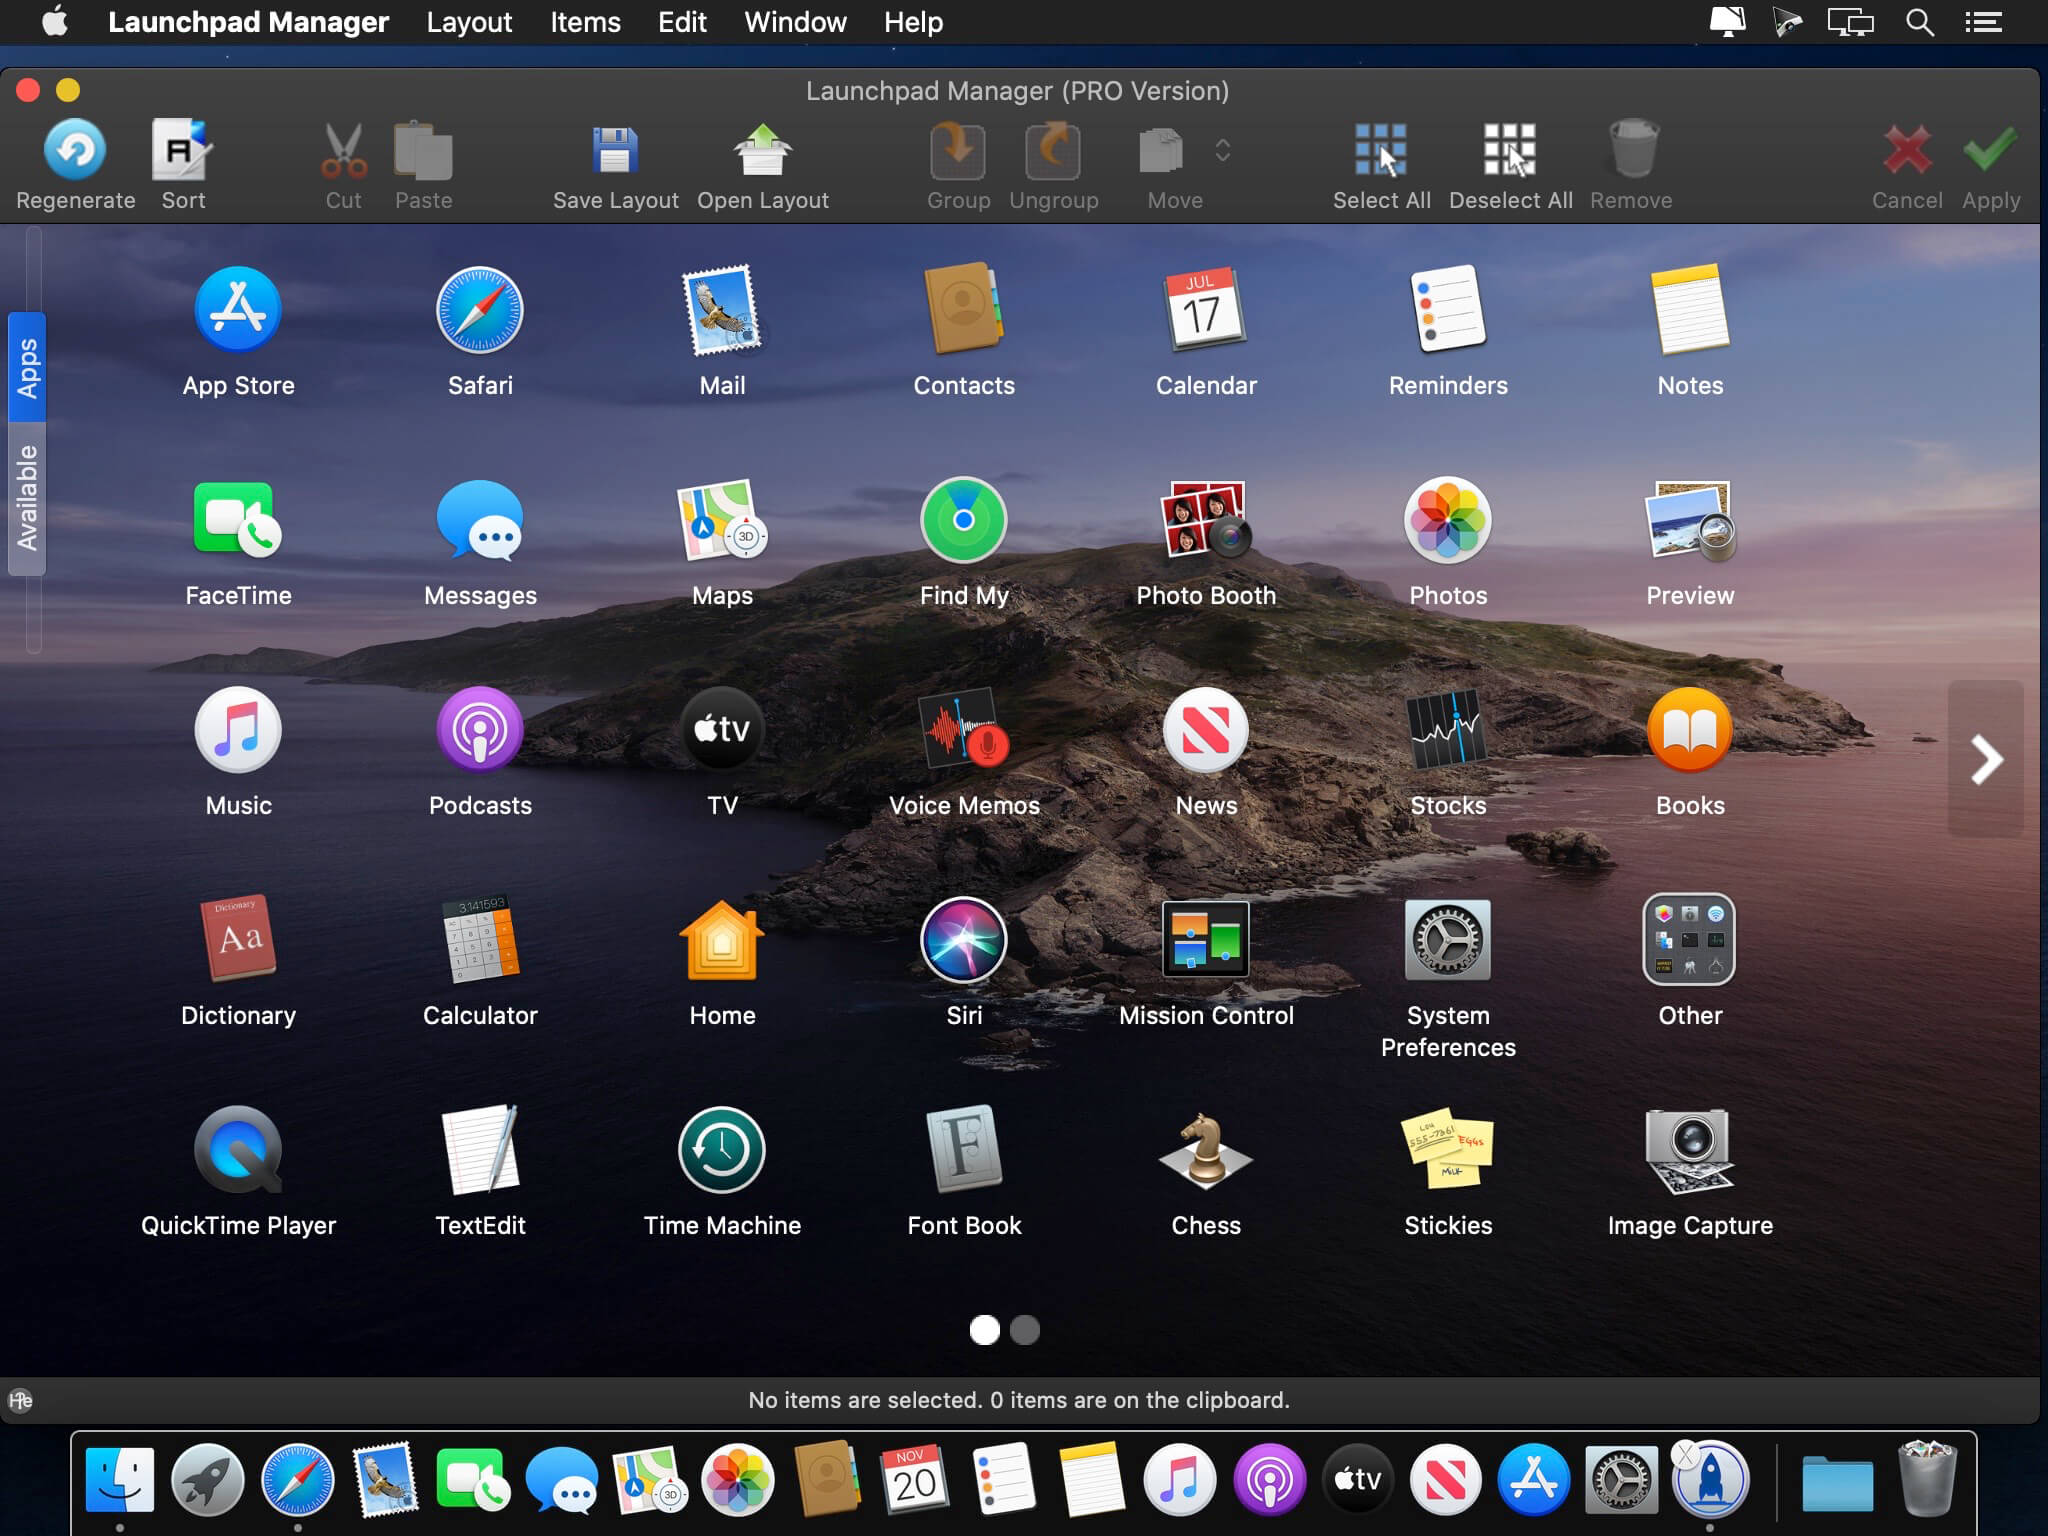Open the Layout menu in menu bar
This screenshot has width=2048, height=1536.
(x=468, y=21)
